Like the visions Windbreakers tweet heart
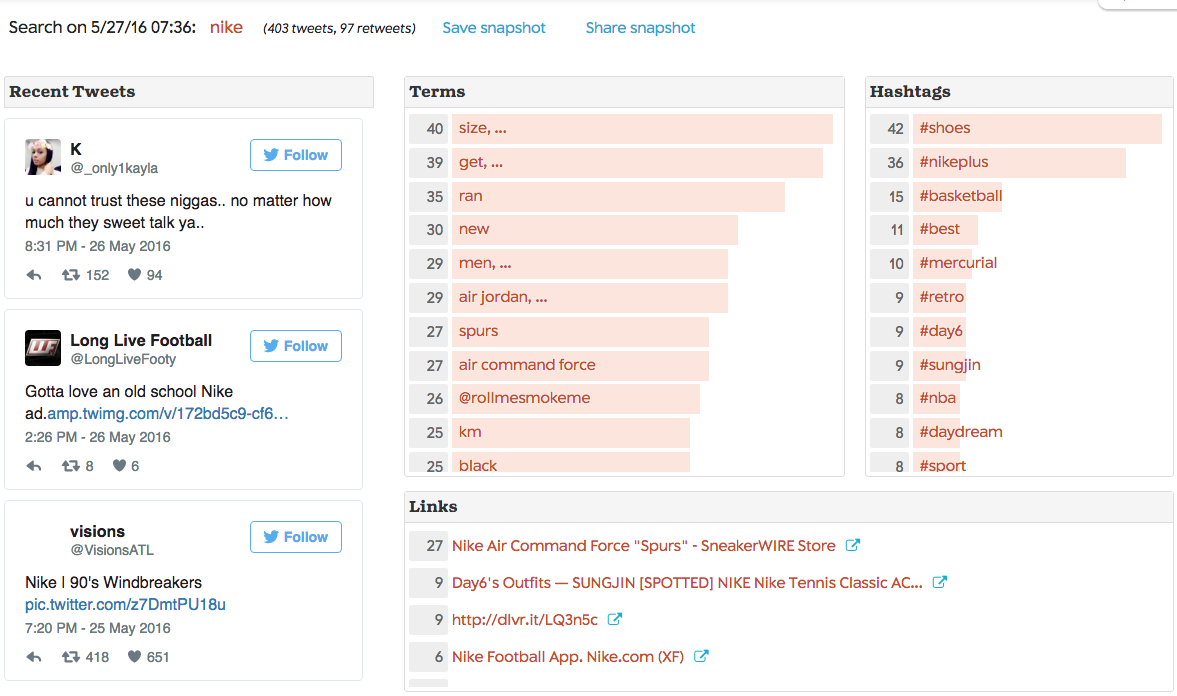Viewport: 1177px width, 696px height. coord(134,656)
